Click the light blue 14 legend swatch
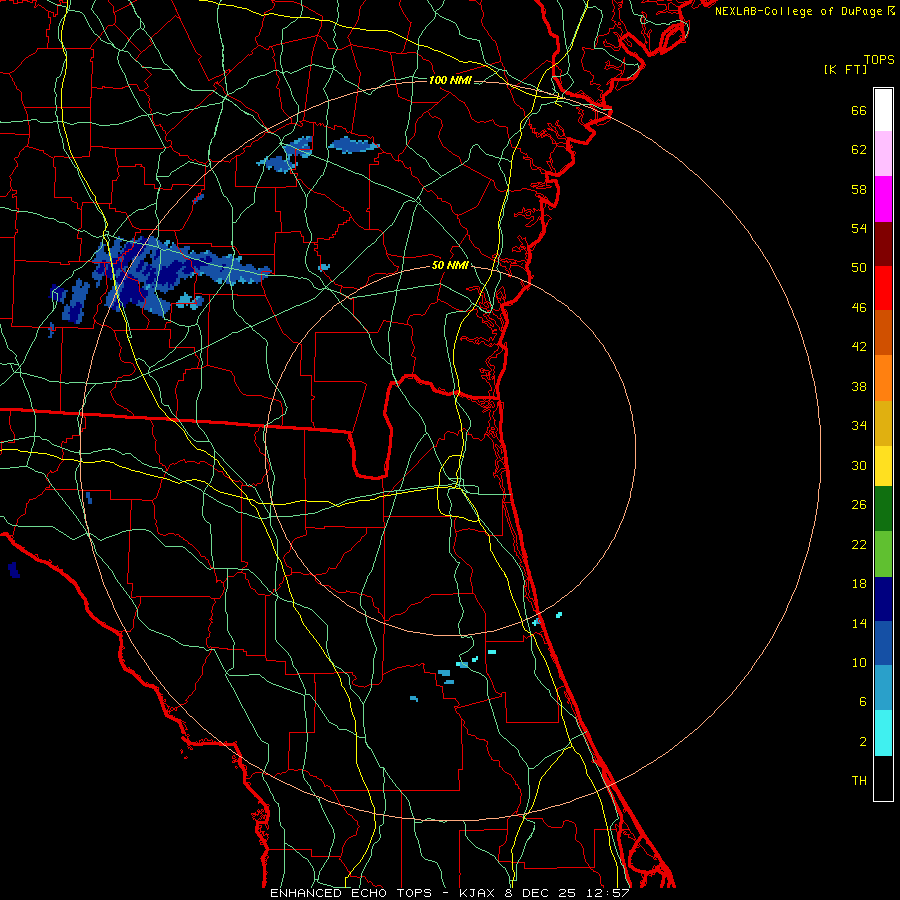Viewport: 900px width, 900px height. pyautogui.click(x=883, y=688)
